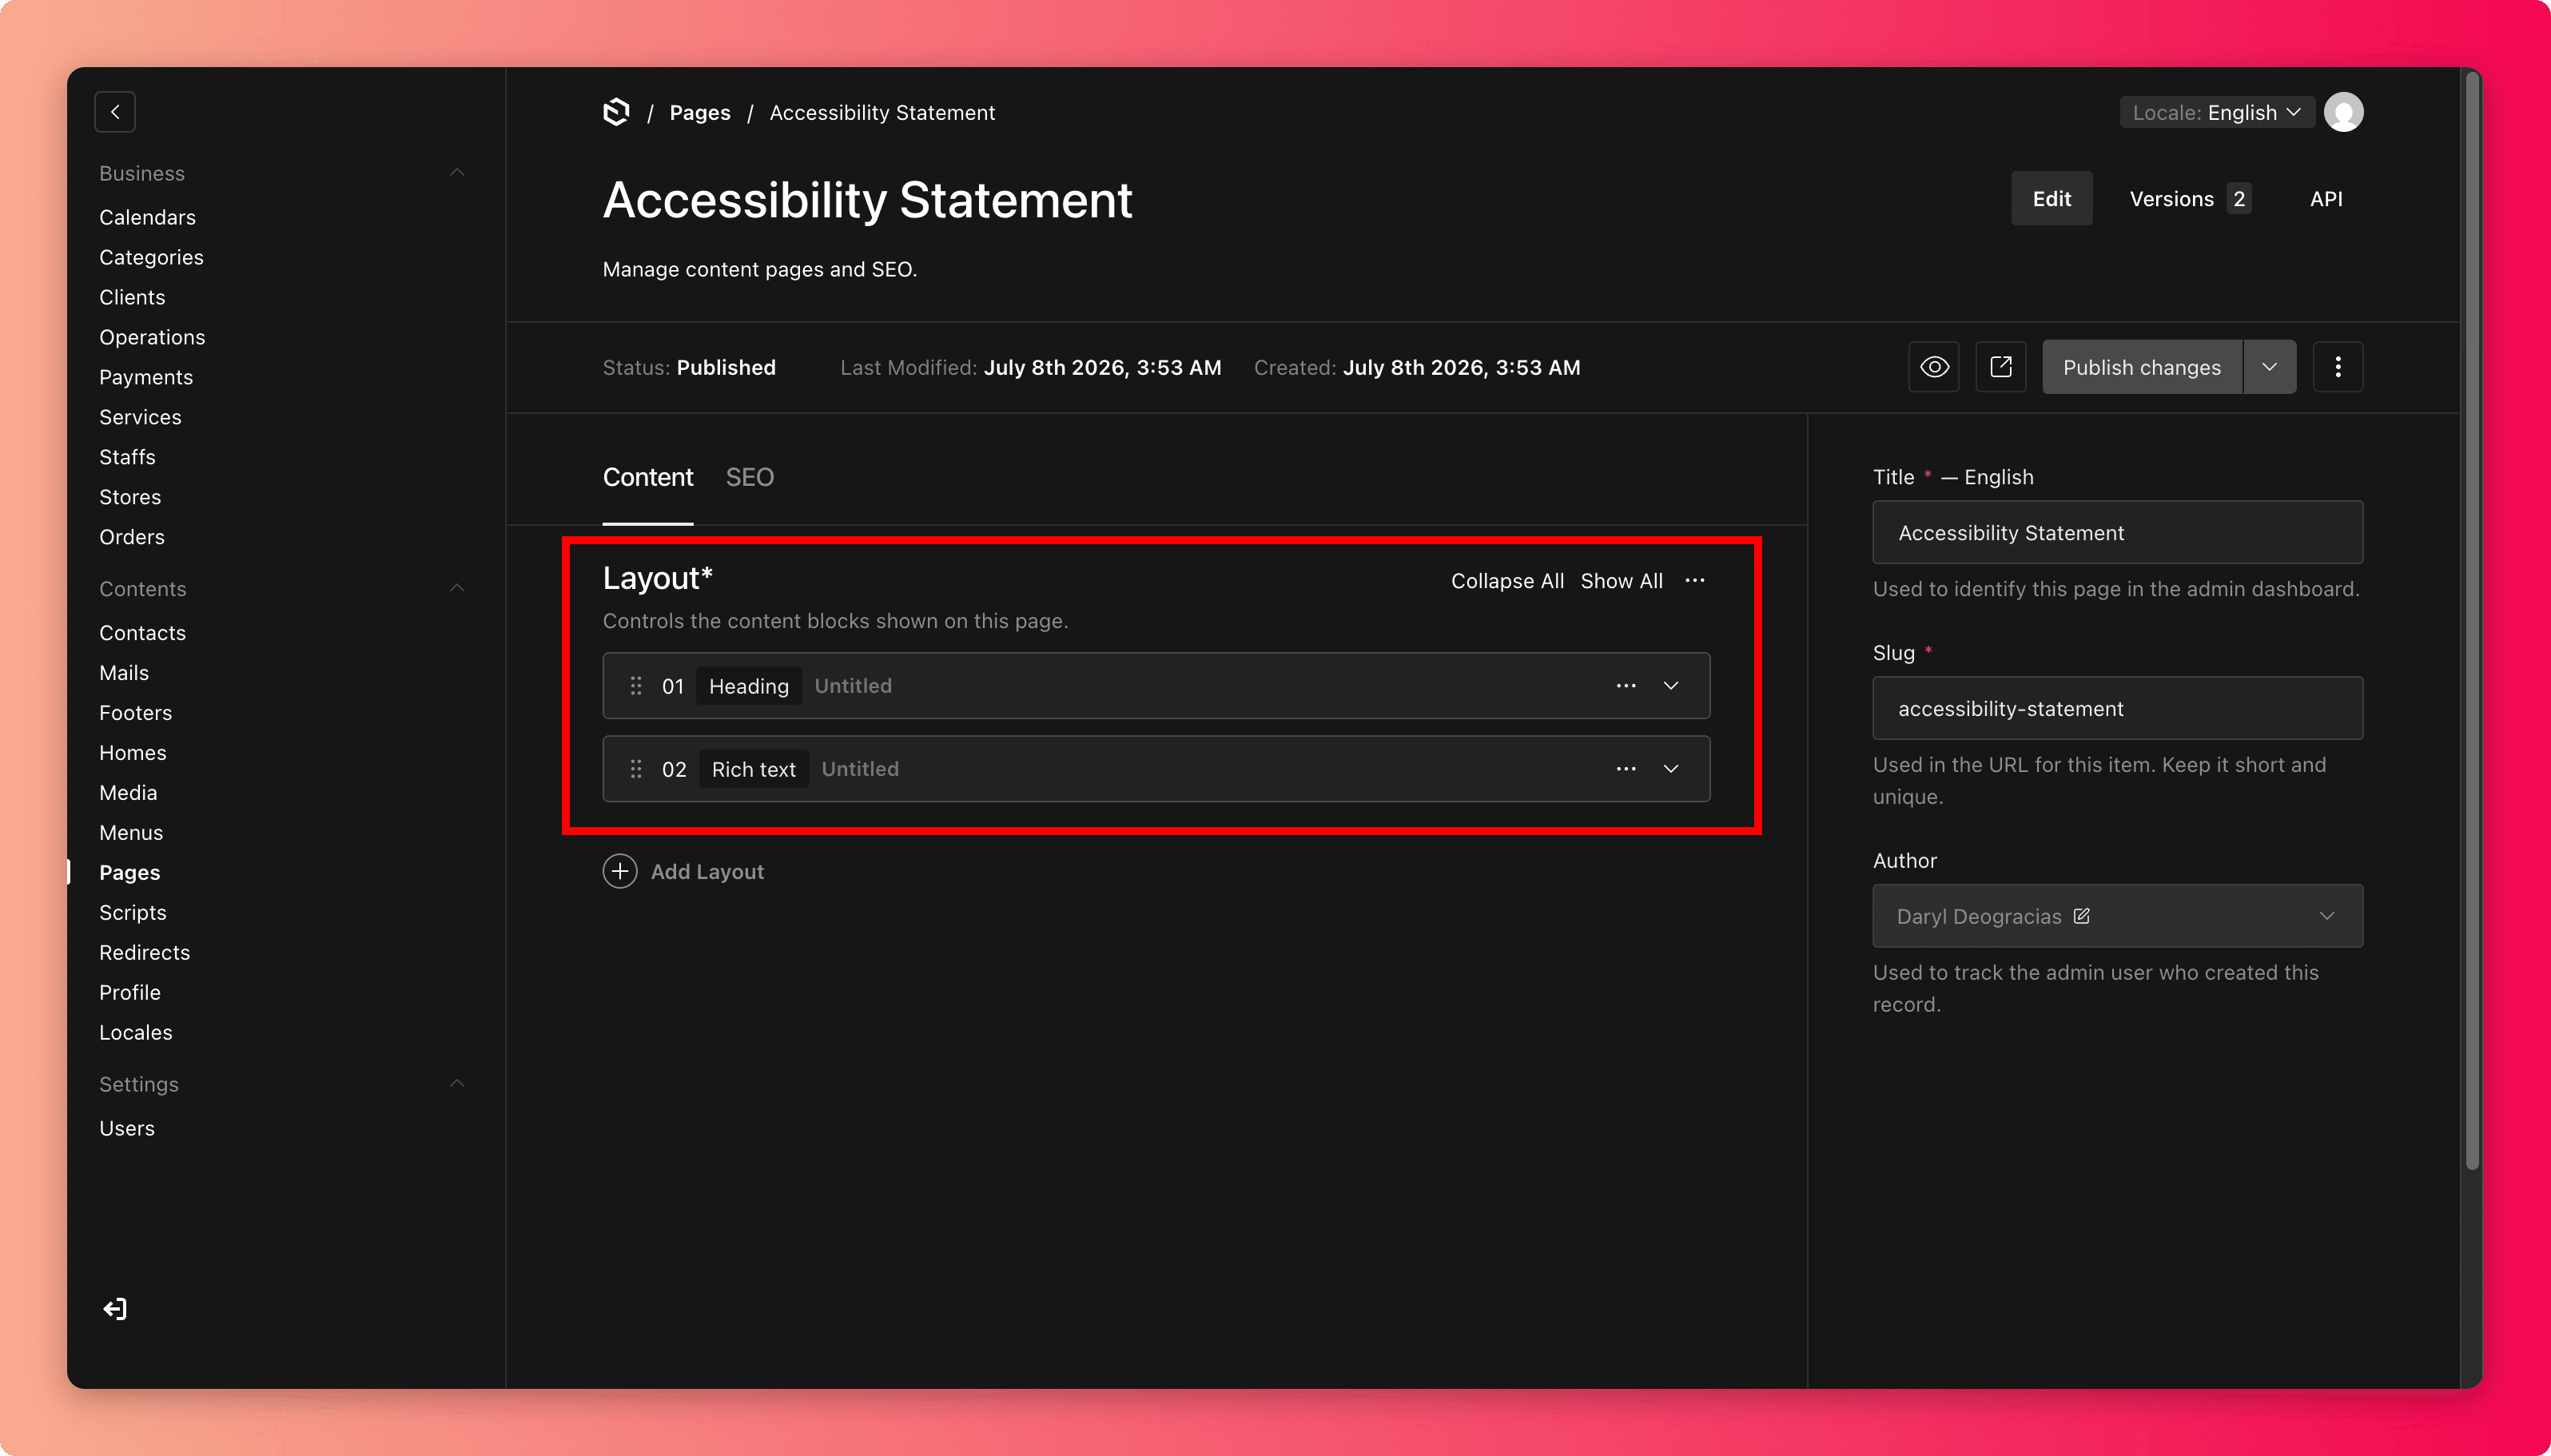Open Homes in the sidebar
This screenshot has height=1456, width=2551.
coord(132,753)
